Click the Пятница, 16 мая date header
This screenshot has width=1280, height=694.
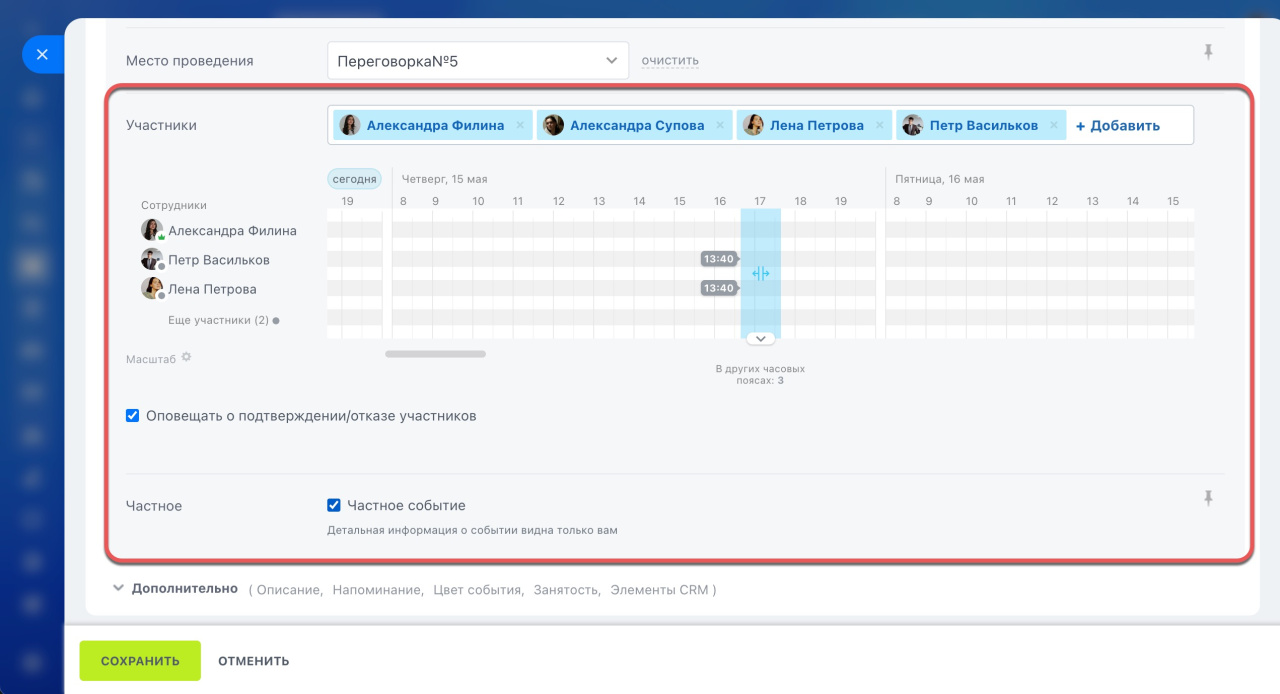tap(940, 179)
